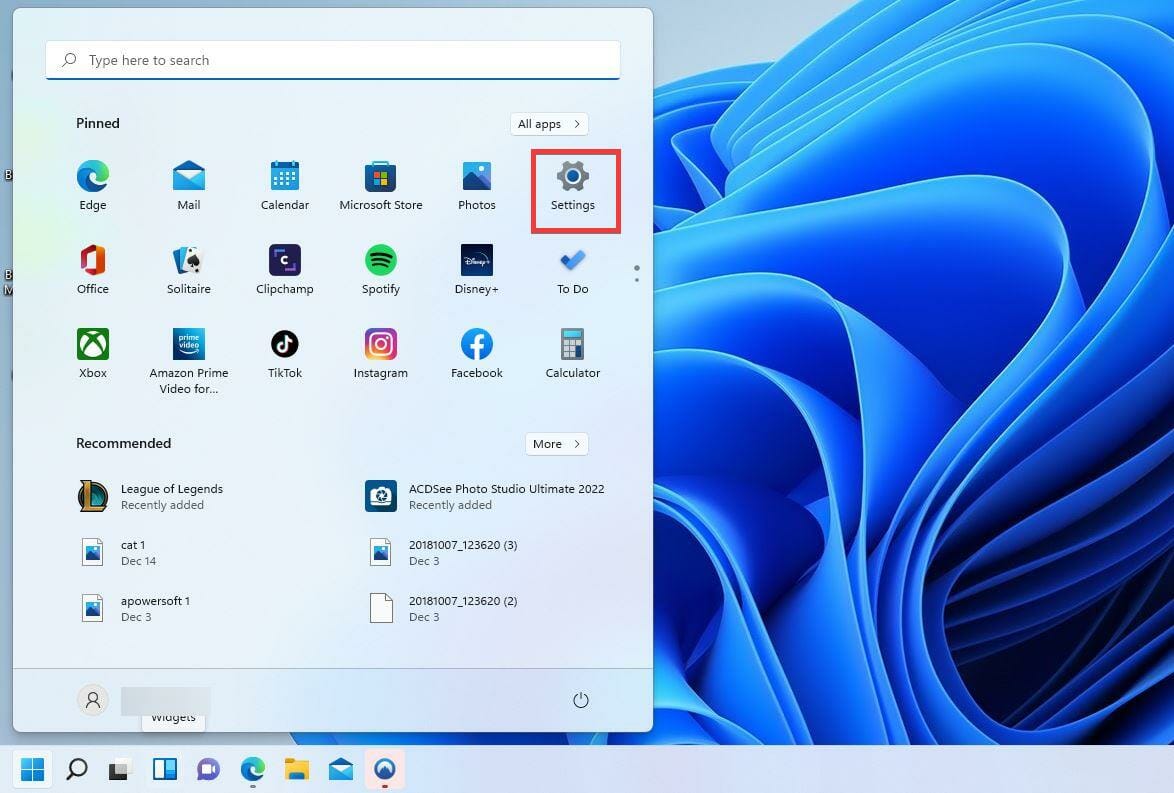This screenshot has width=1174, height=793.
Task: Open Microsoft Store from pinned apps
Action: coord(380,186)
